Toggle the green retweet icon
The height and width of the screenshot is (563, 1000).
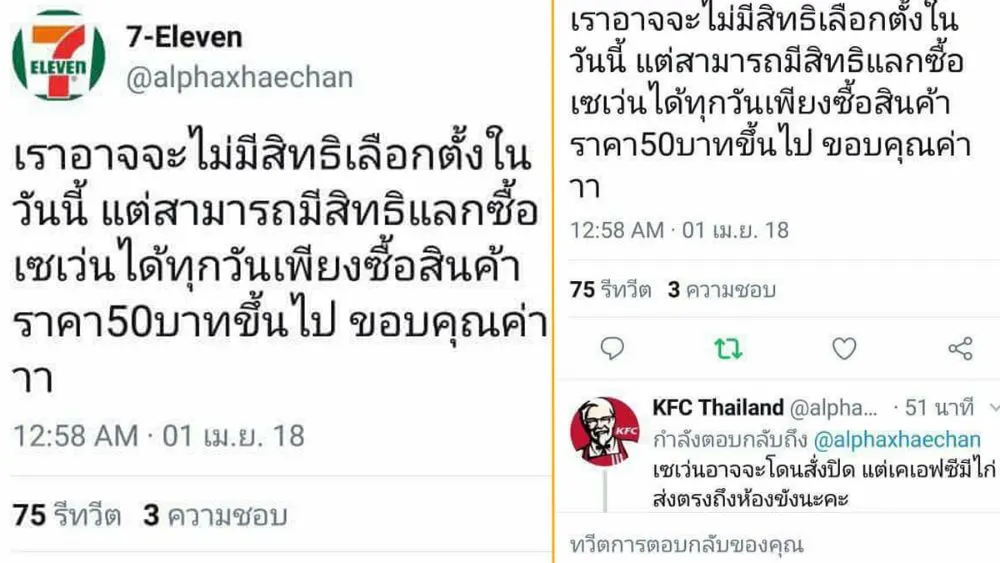(728, 349)
